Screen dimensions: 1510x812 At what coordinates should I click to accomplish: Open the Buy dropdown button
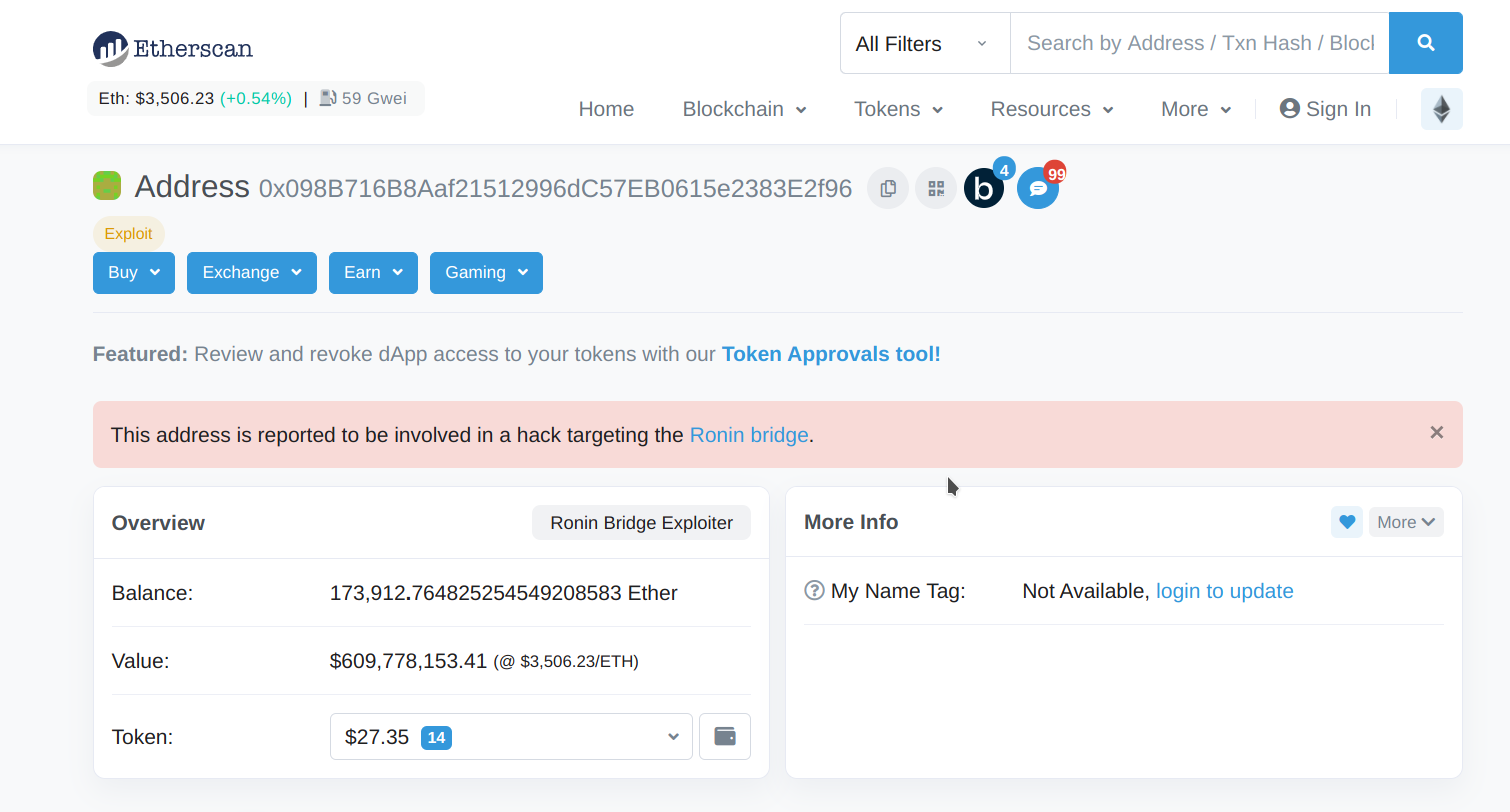click(x=134, y=273)
